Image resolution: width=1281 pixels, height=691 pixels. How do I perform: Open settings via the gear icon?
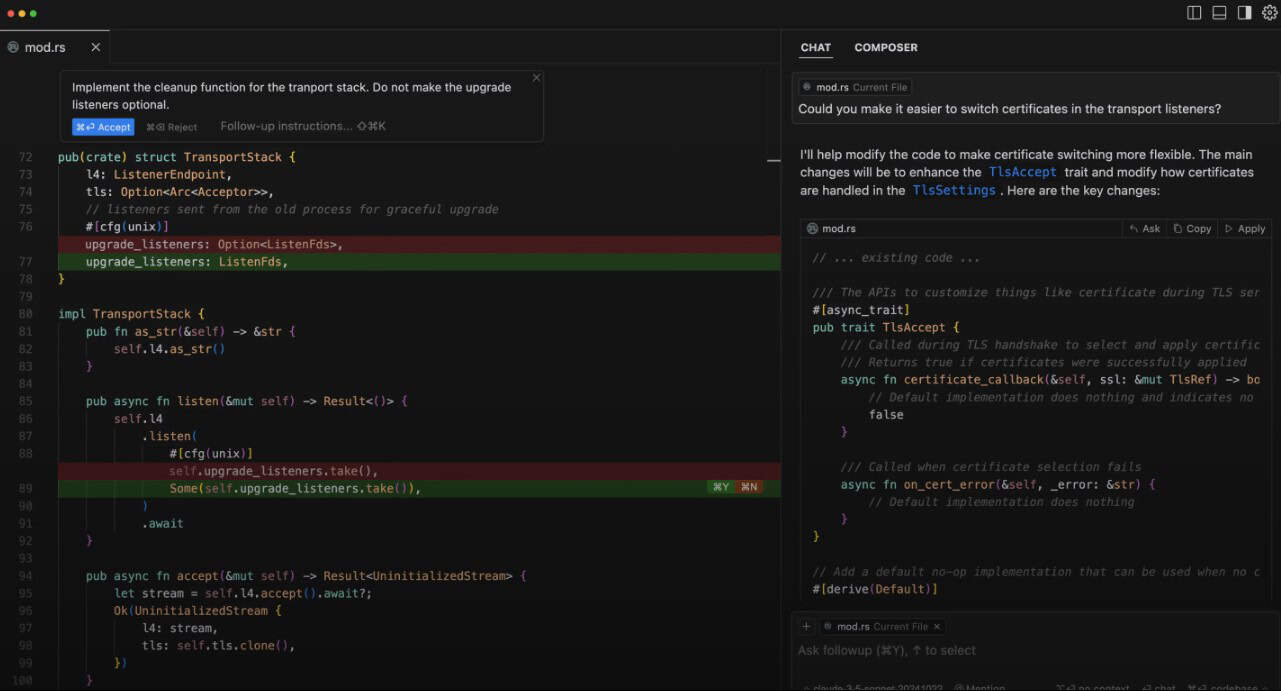coord(1269,13)
